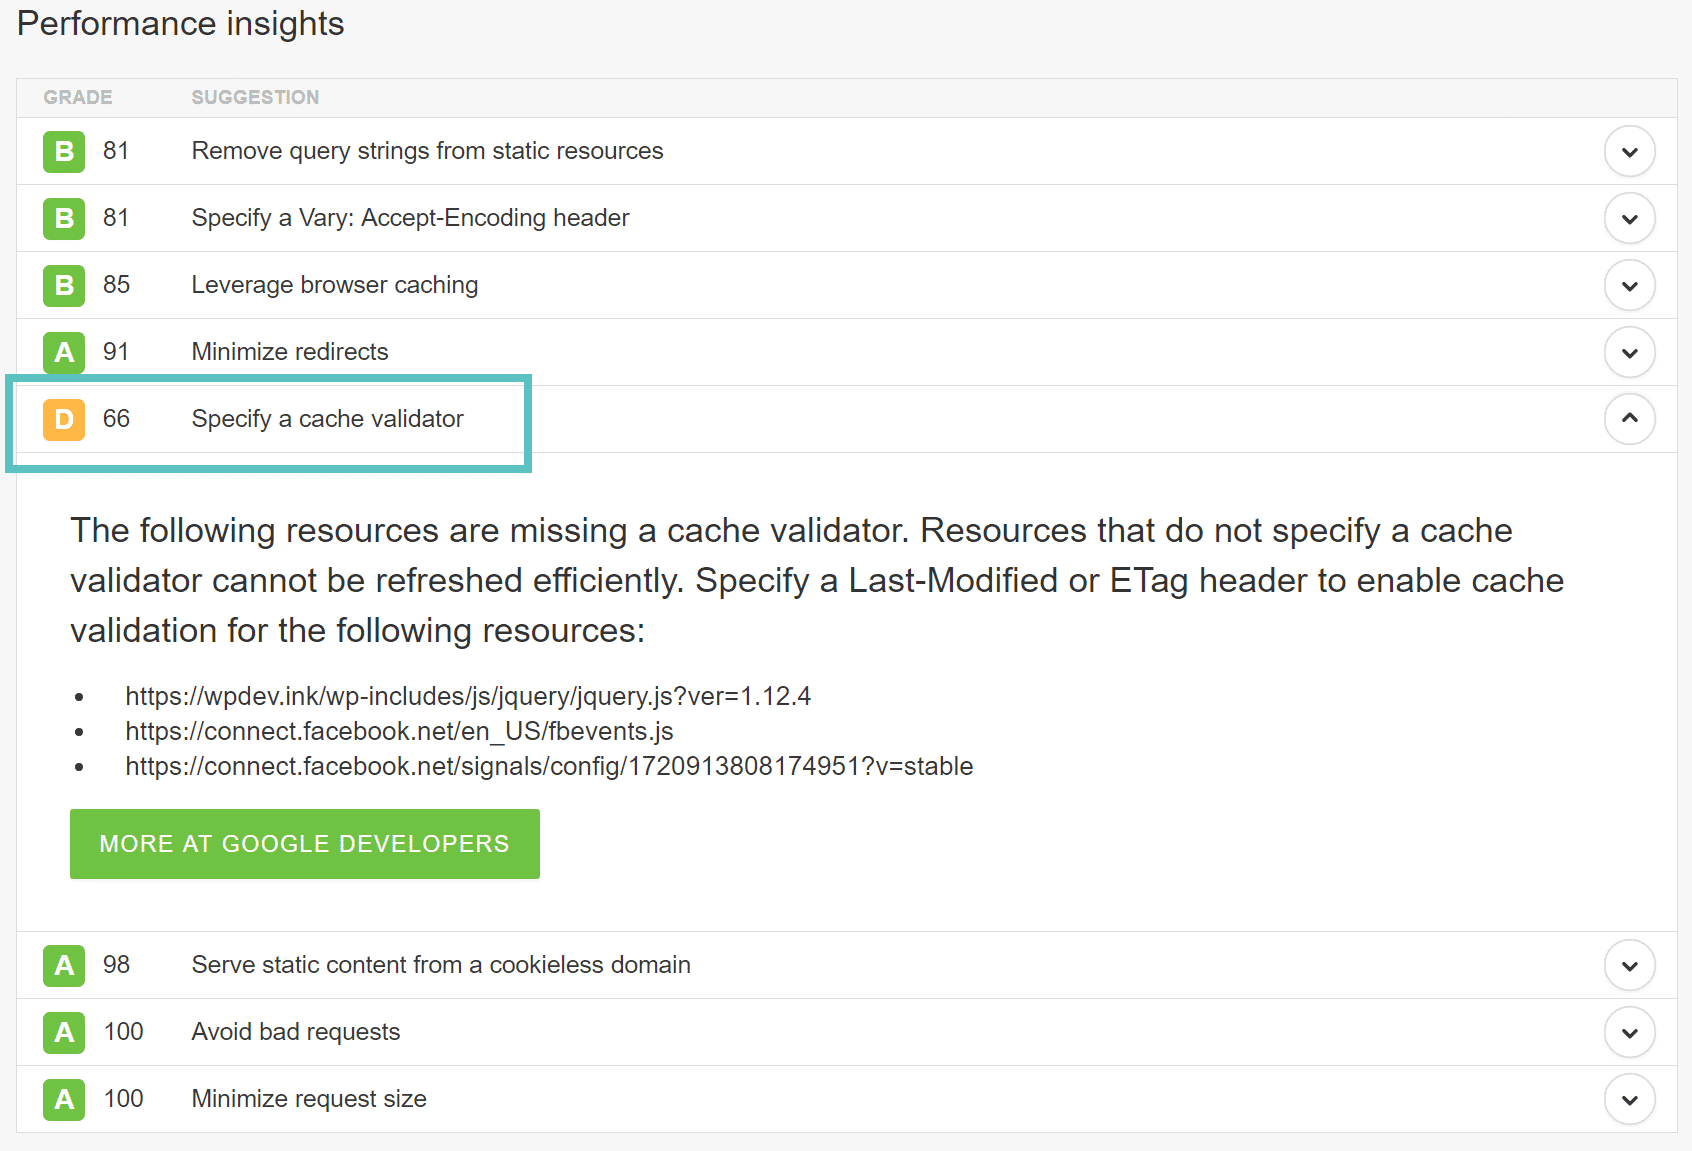Click the B grade badge for query strings
This screenshot has width=1692, height=1151.
click(x=63, y=151)
